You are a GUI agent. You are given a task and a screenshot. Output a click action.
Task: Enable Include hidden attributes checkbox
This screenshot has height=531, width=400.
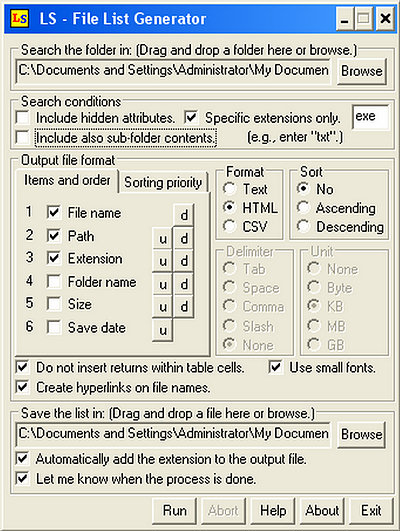pyautogui.click(x=22, y=118)
